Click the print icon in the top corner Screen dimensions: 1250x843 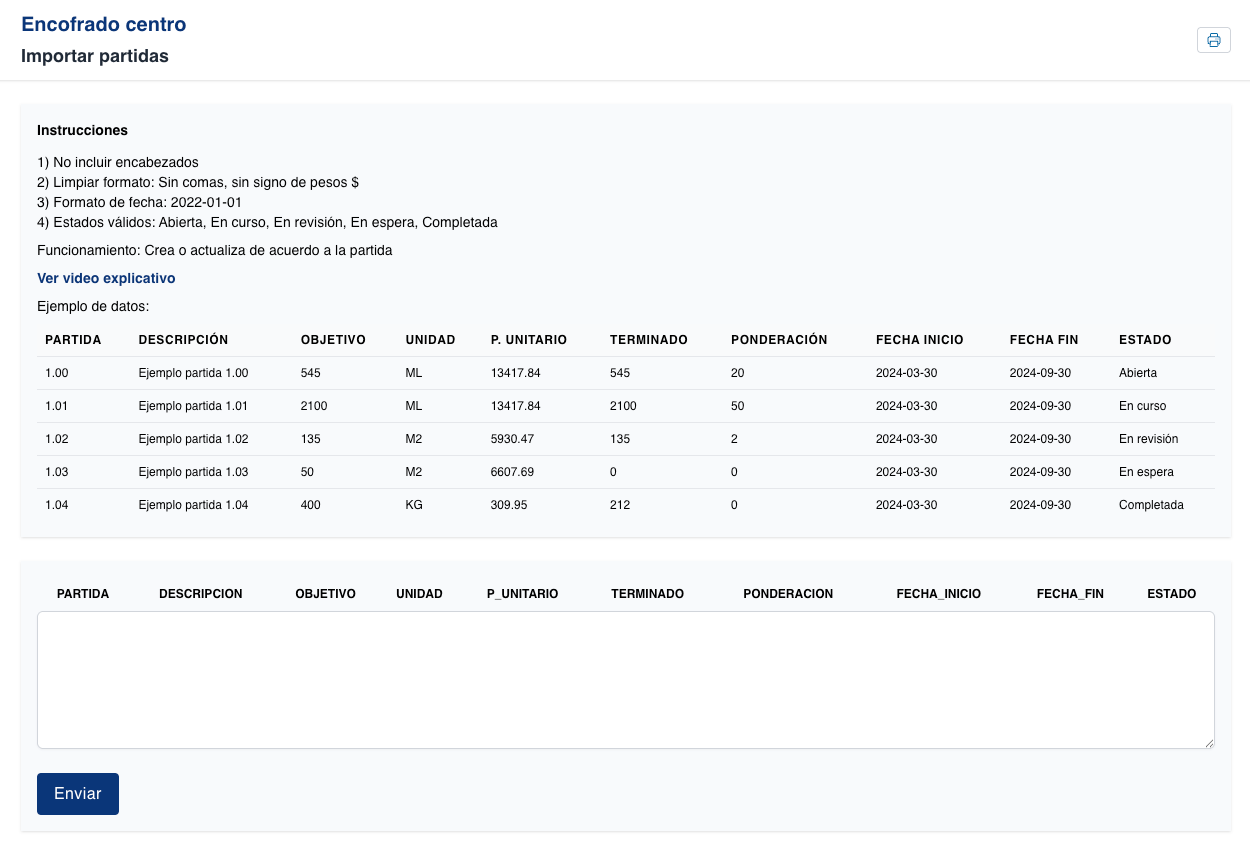(x=1214, y=40)
